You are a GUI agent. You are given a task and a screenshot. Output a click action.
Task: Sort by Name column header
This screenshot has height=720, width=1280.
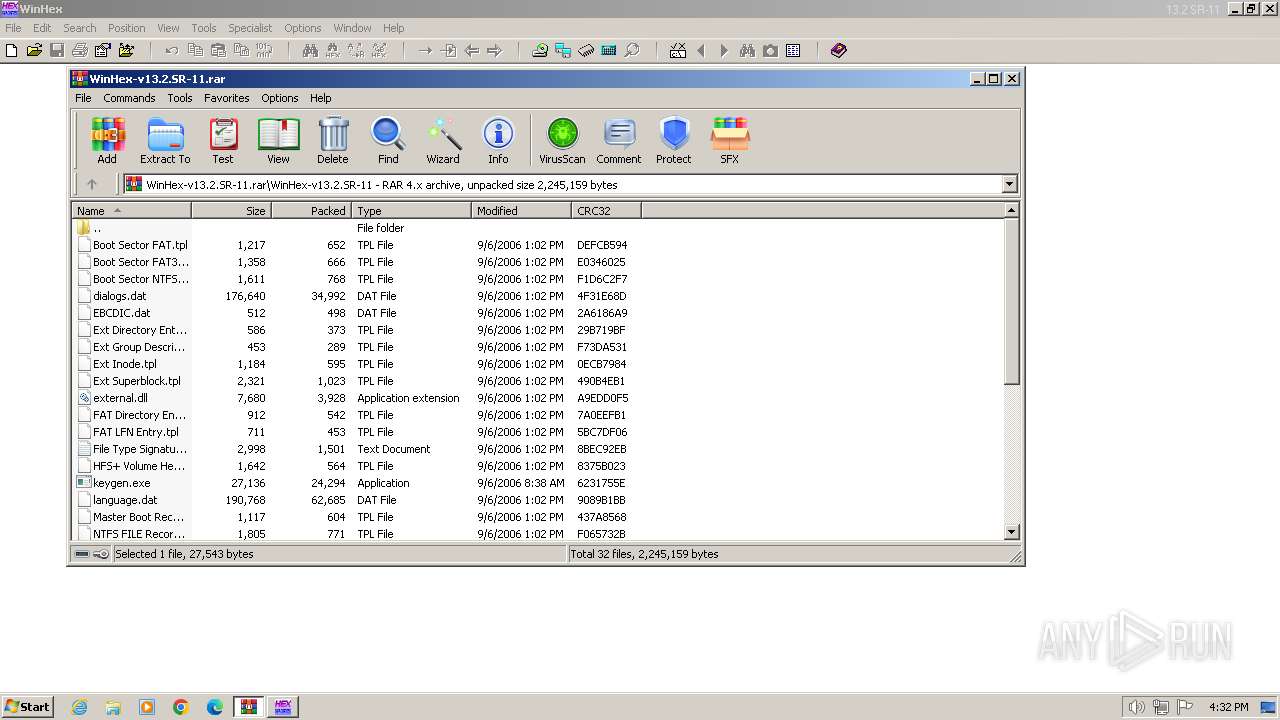point(132,211)
